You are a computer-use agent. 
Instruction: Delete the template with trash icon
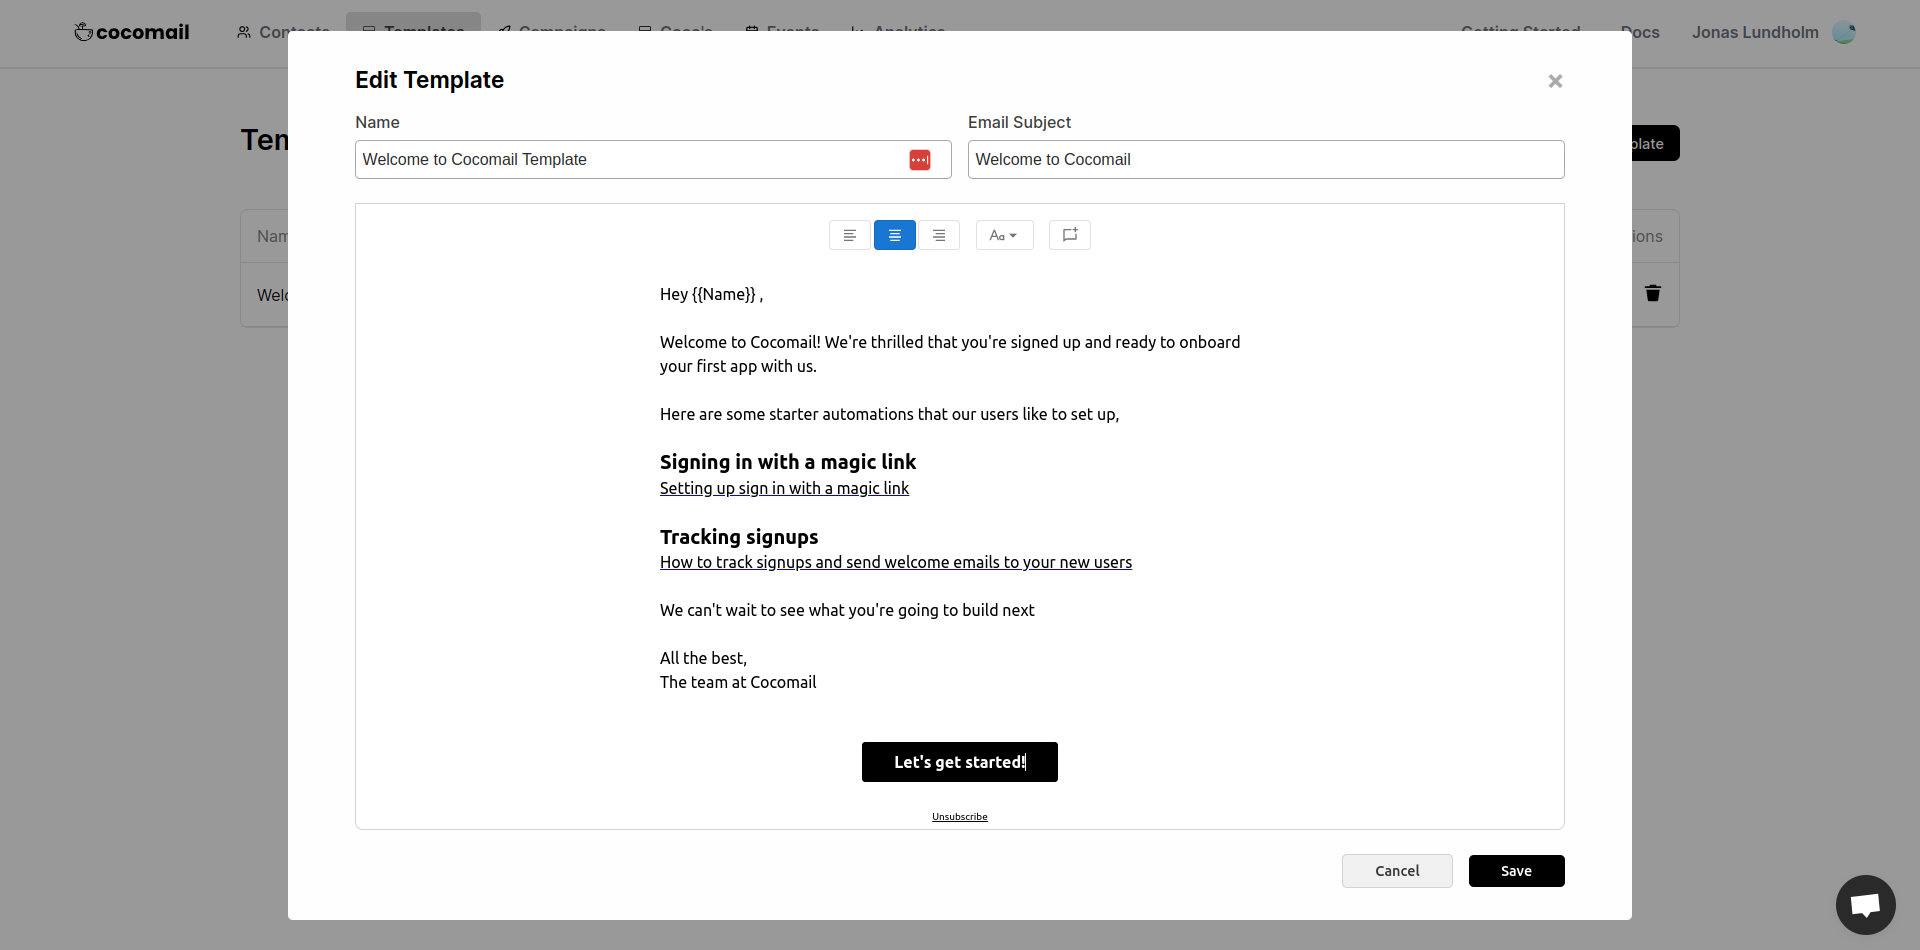click(1652, 293)
